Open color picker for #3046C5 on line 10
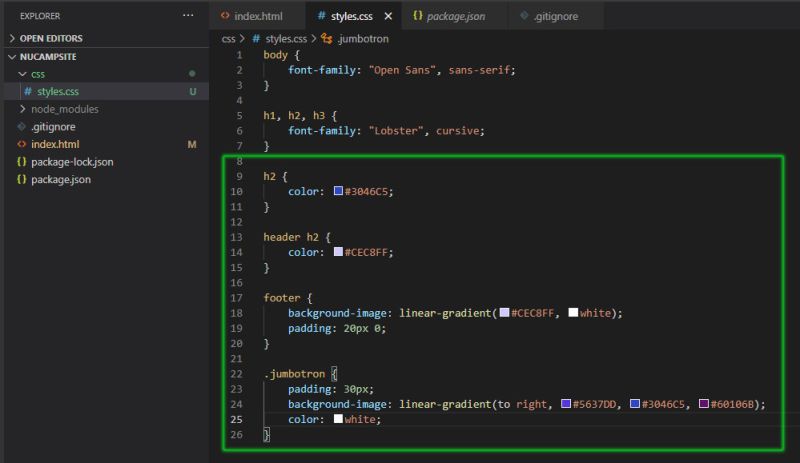This screenshot has width=800, height=463. click(338, 191)
